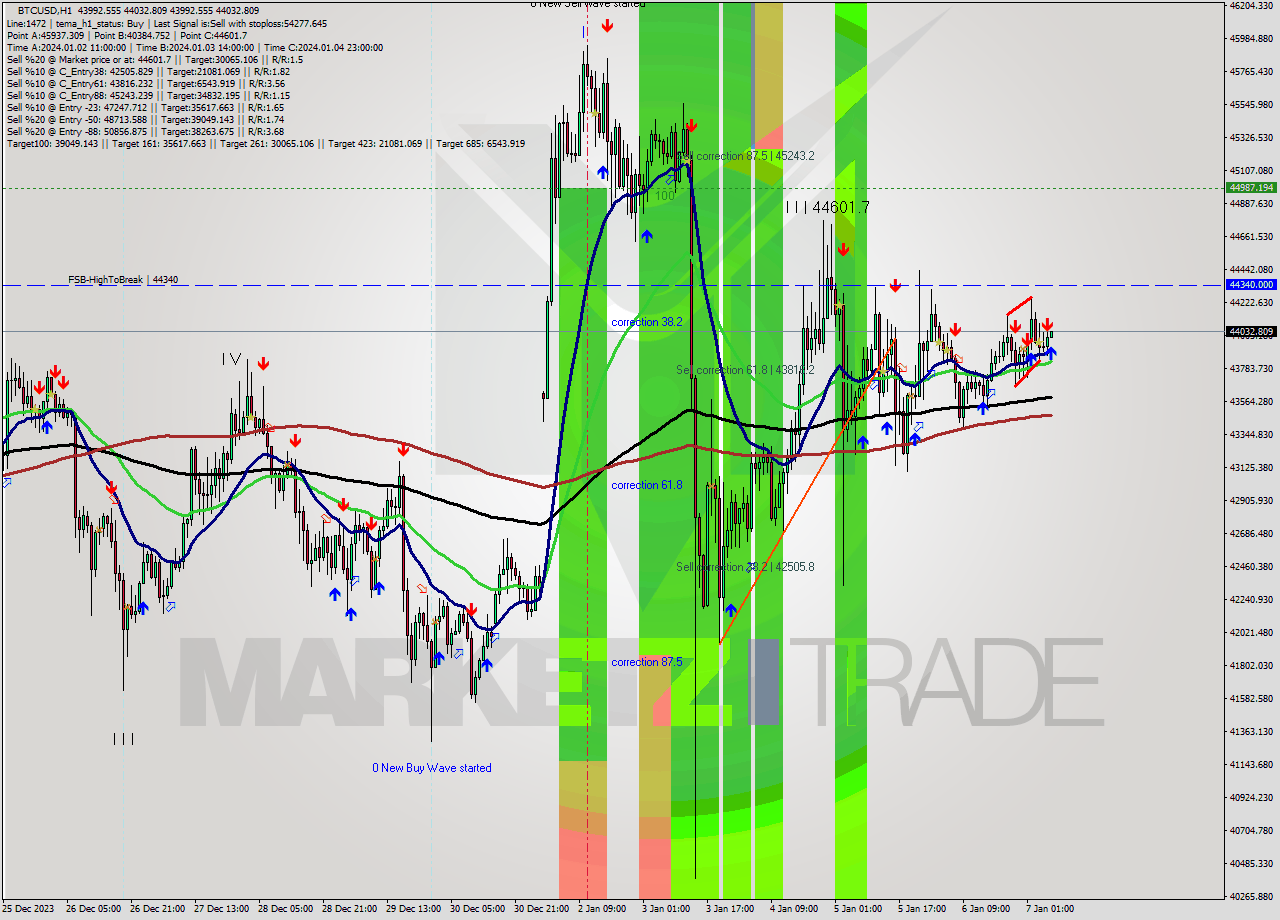
Task: Click the 44661.530 price axis value
Action: [1250, 237]
